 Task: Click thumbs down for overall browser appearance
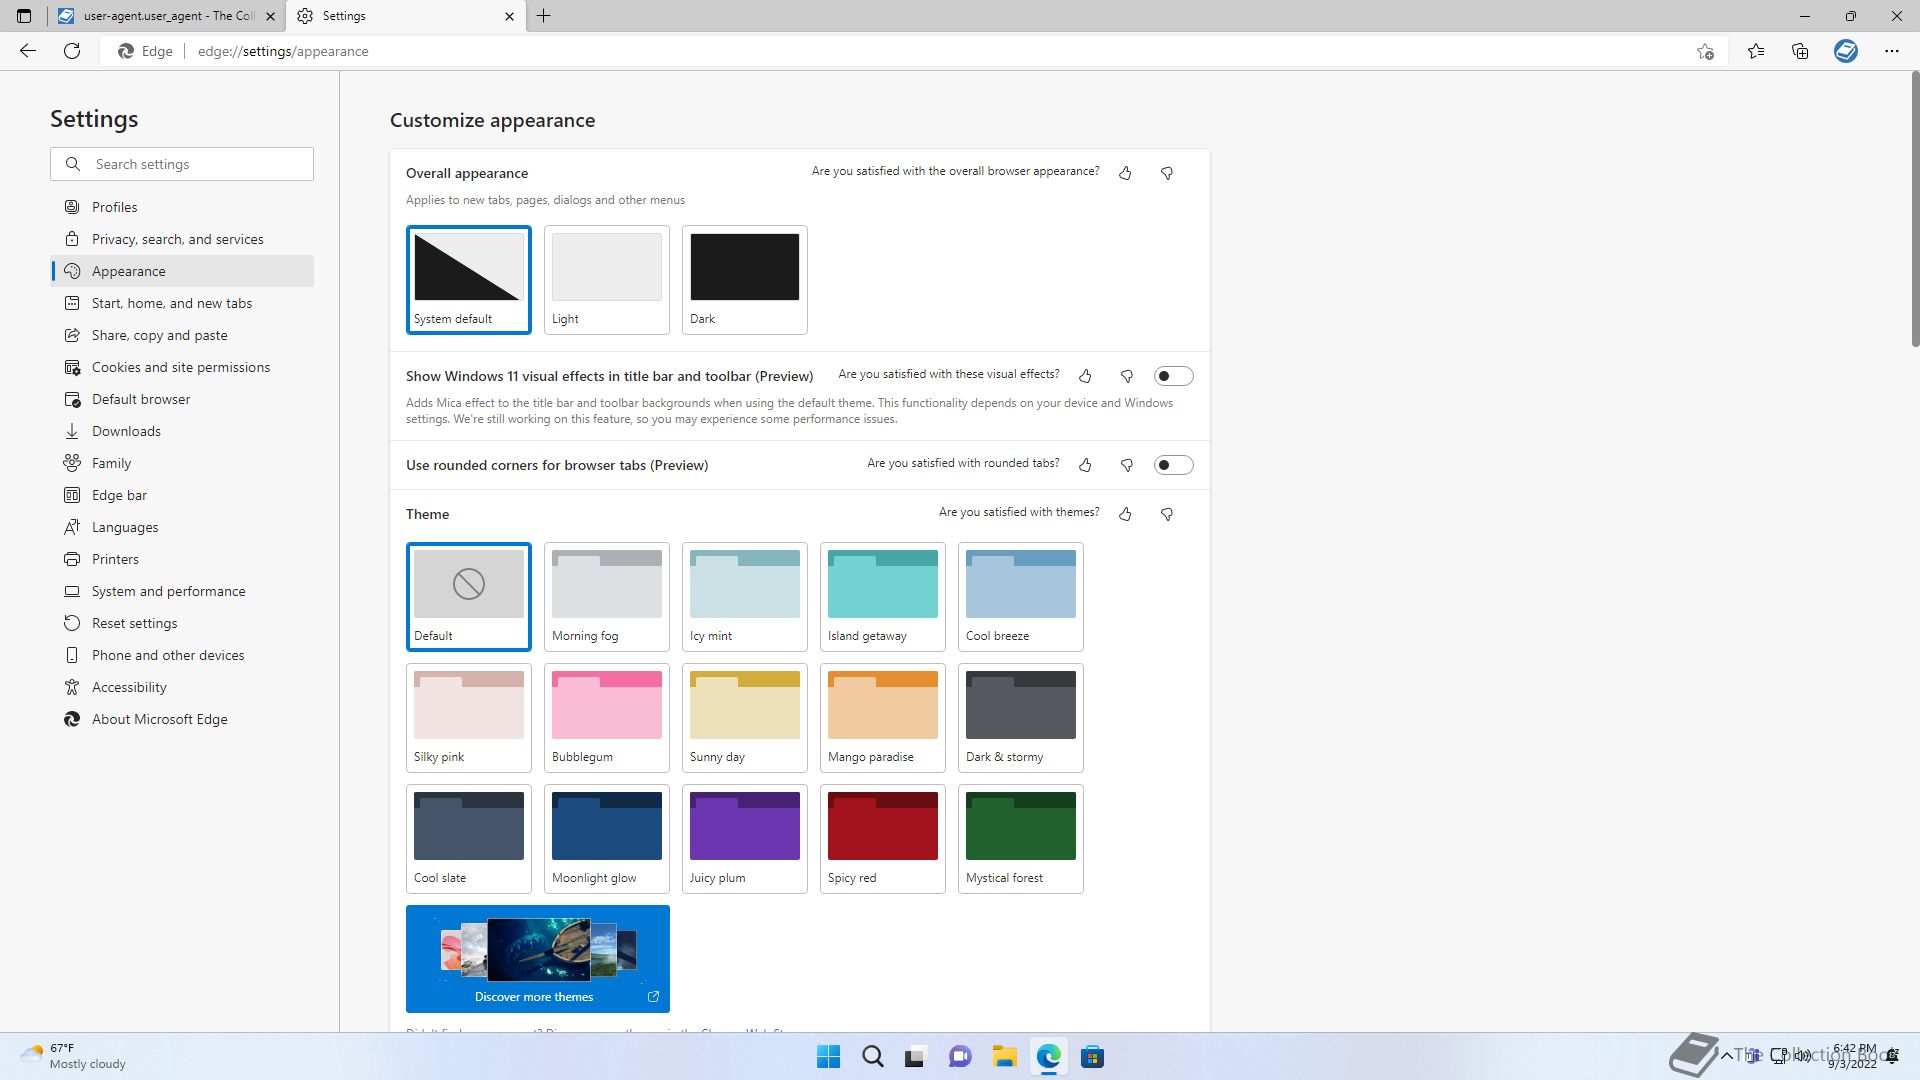click(x=1167, y=173)
